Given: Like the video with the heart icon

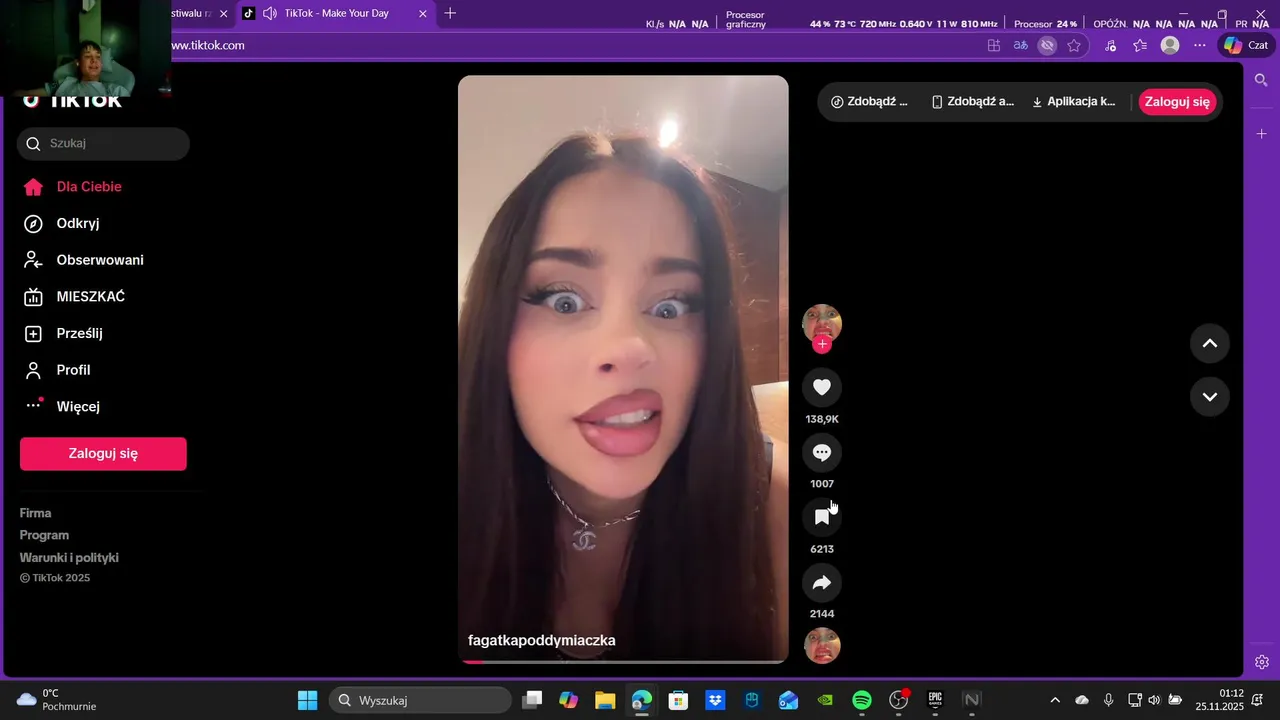Looking at the screenshot, I should 822,387.
